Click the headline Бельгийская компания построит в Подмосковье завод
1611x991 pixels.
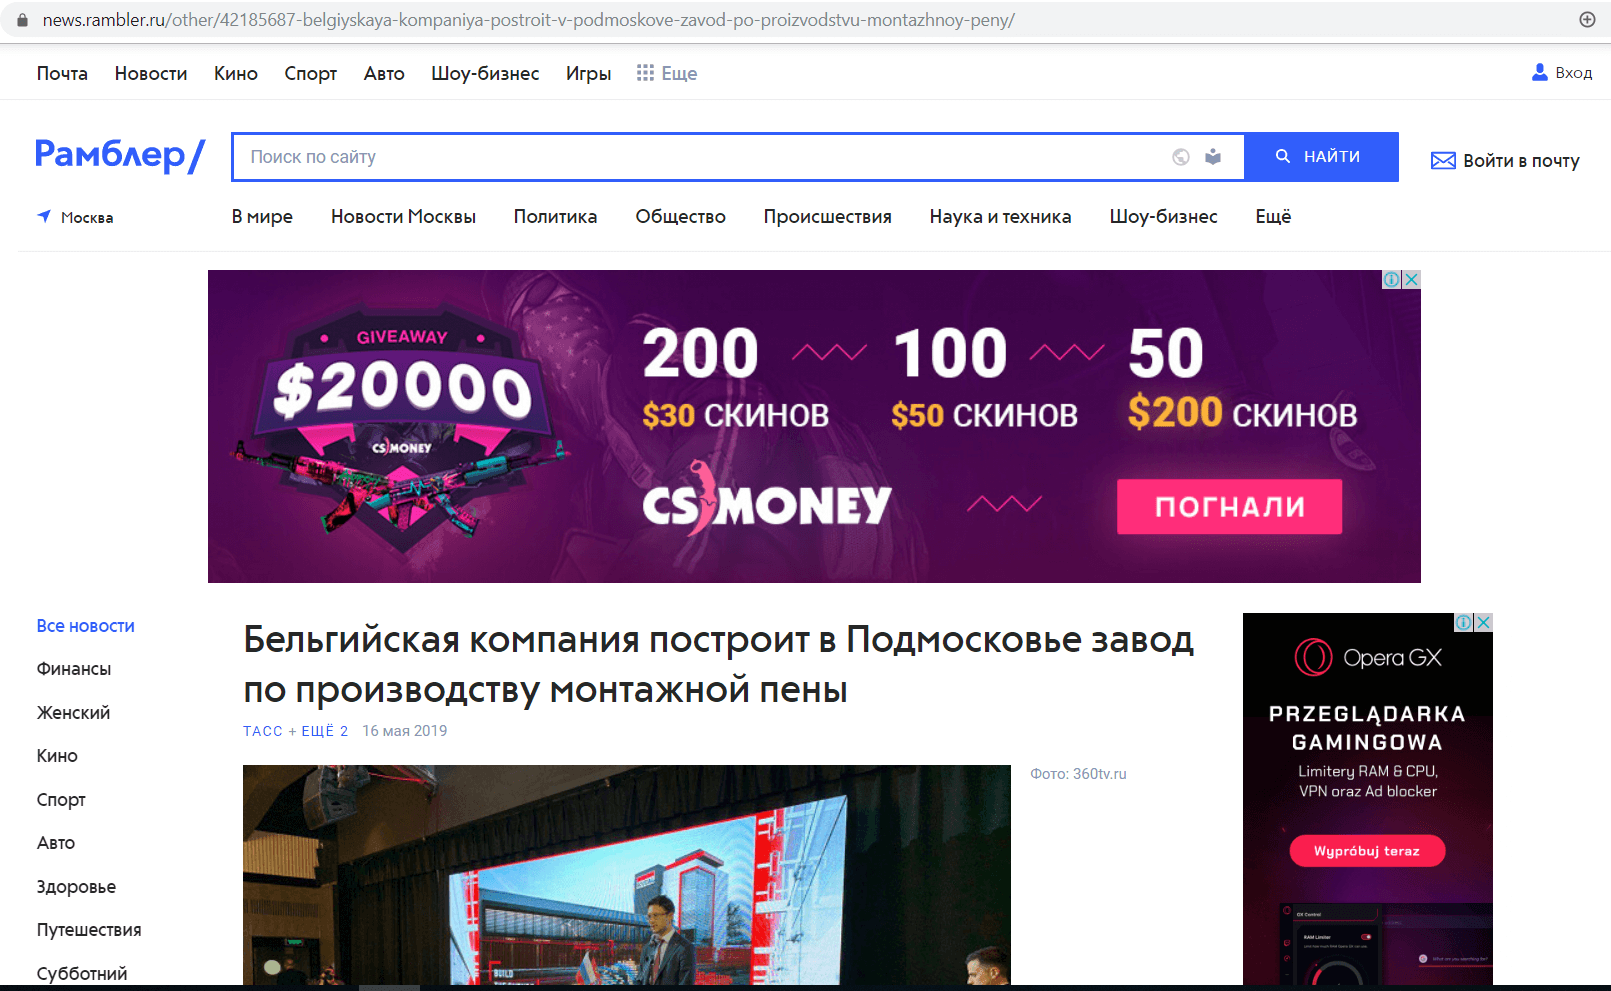(x=719, y=664)
